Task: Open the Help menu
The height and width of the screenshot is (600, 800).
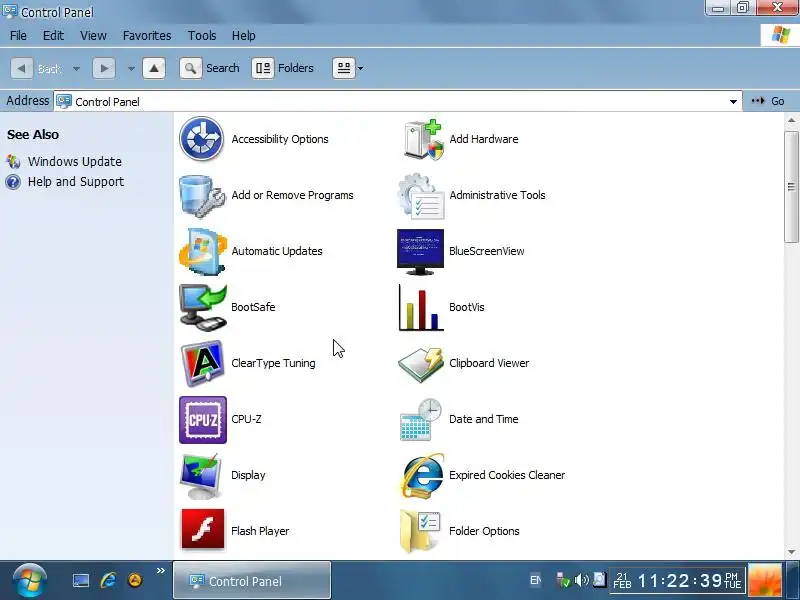Action: point(244,36)
